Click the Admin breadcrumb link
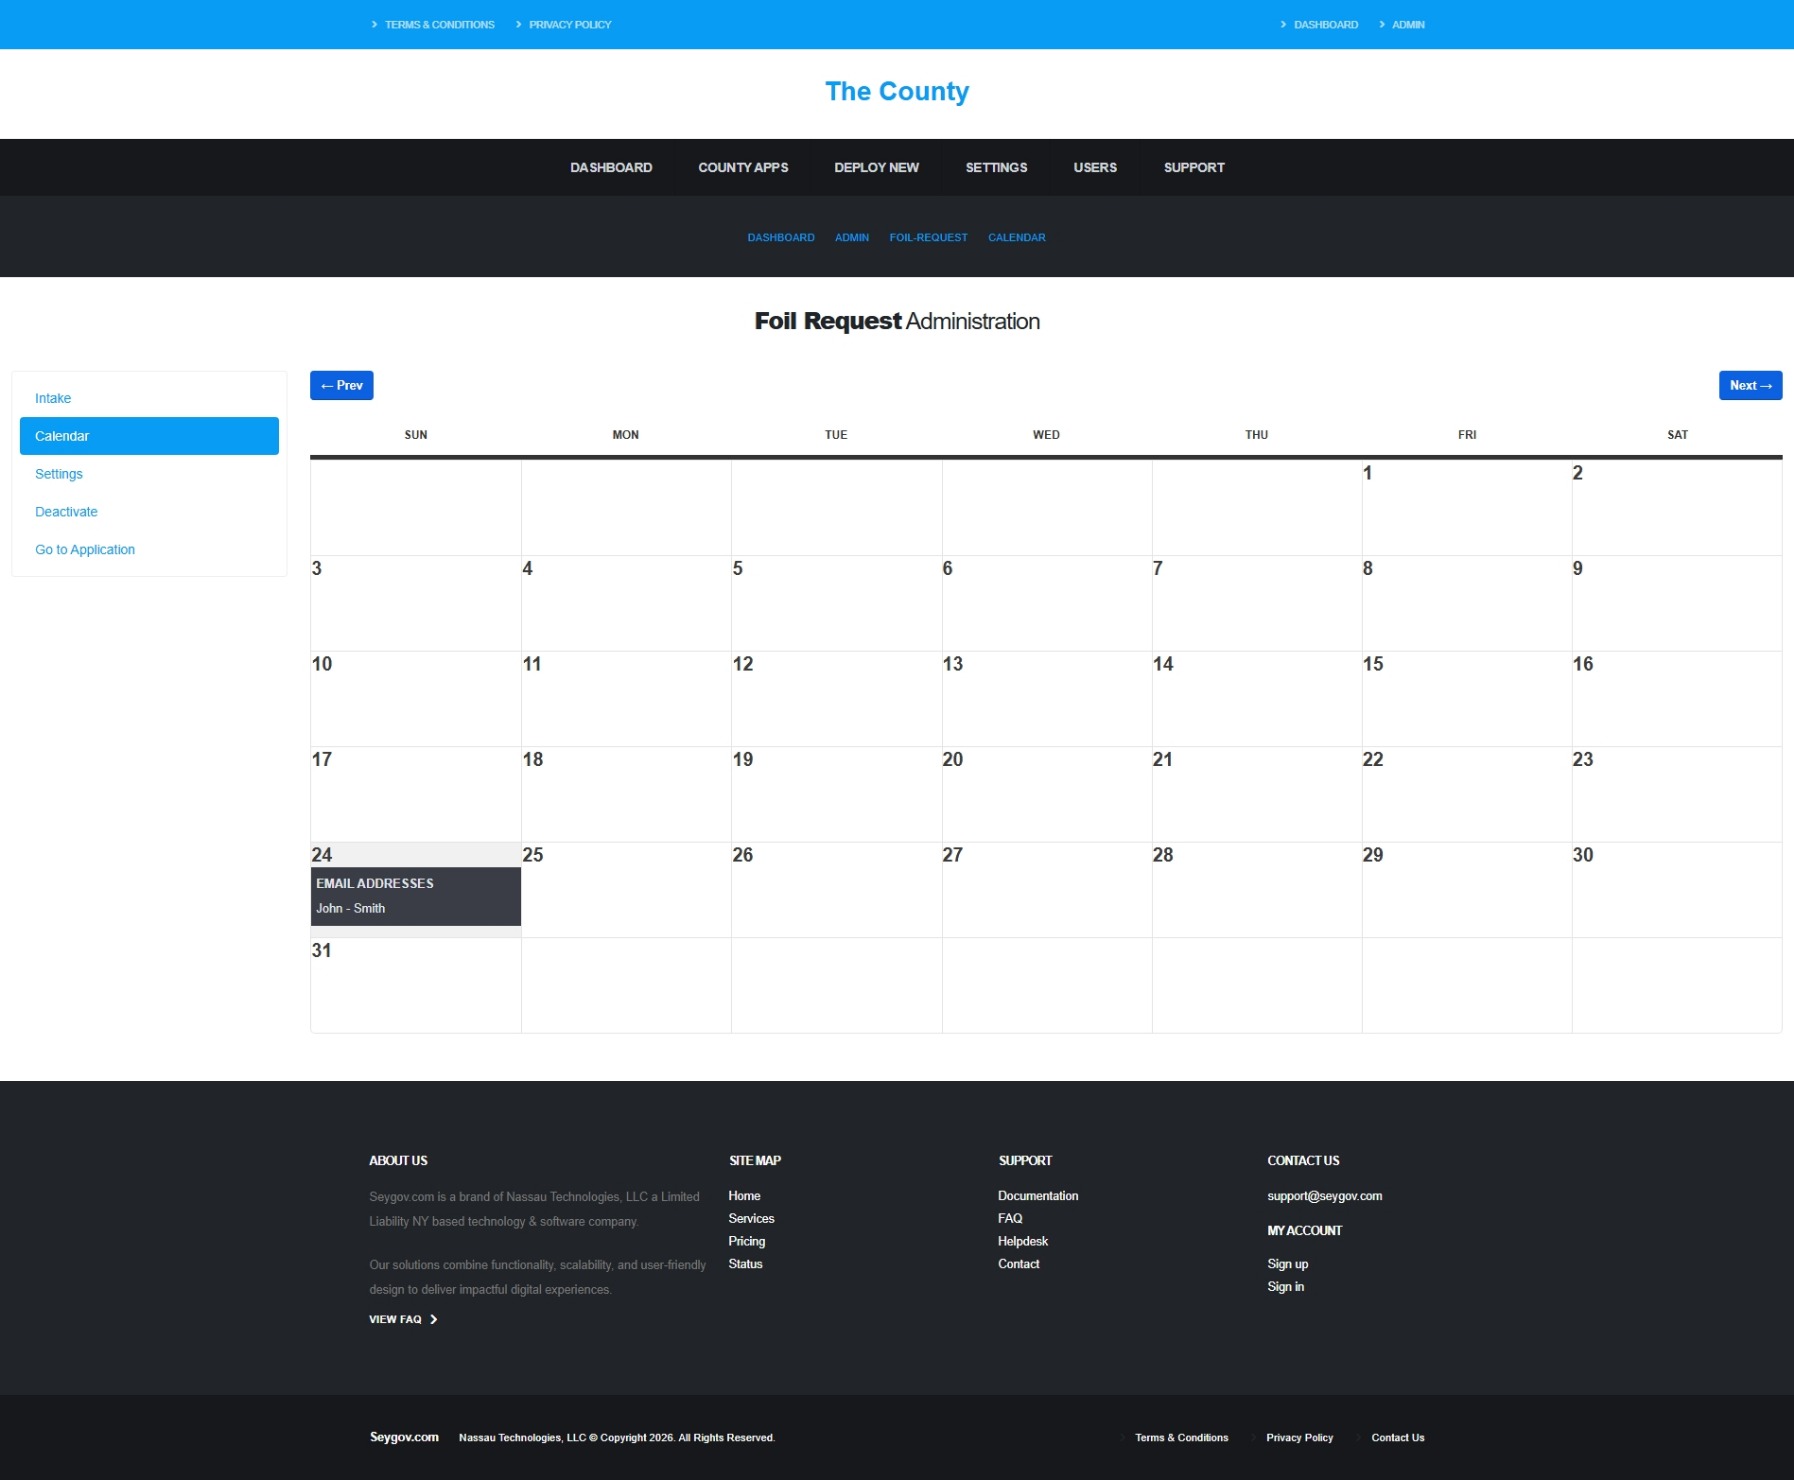 tap(852, 238)
